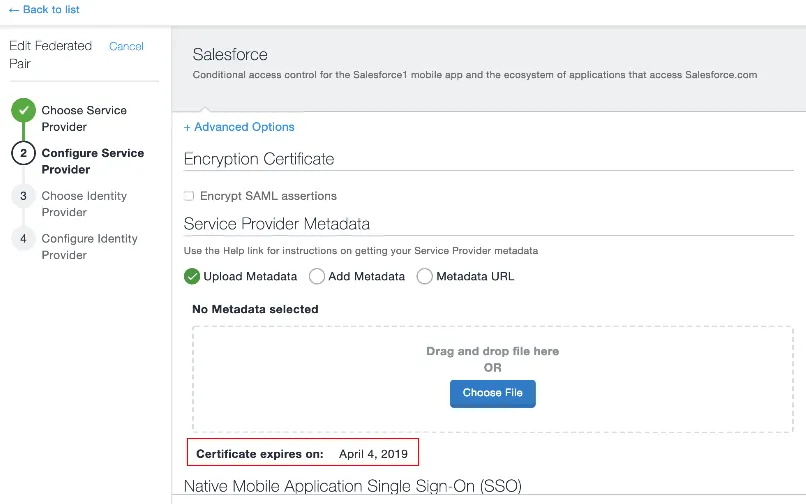The image size is (806, 504).
Task: Select Configure Service Provider step
Action: (93, 161)
